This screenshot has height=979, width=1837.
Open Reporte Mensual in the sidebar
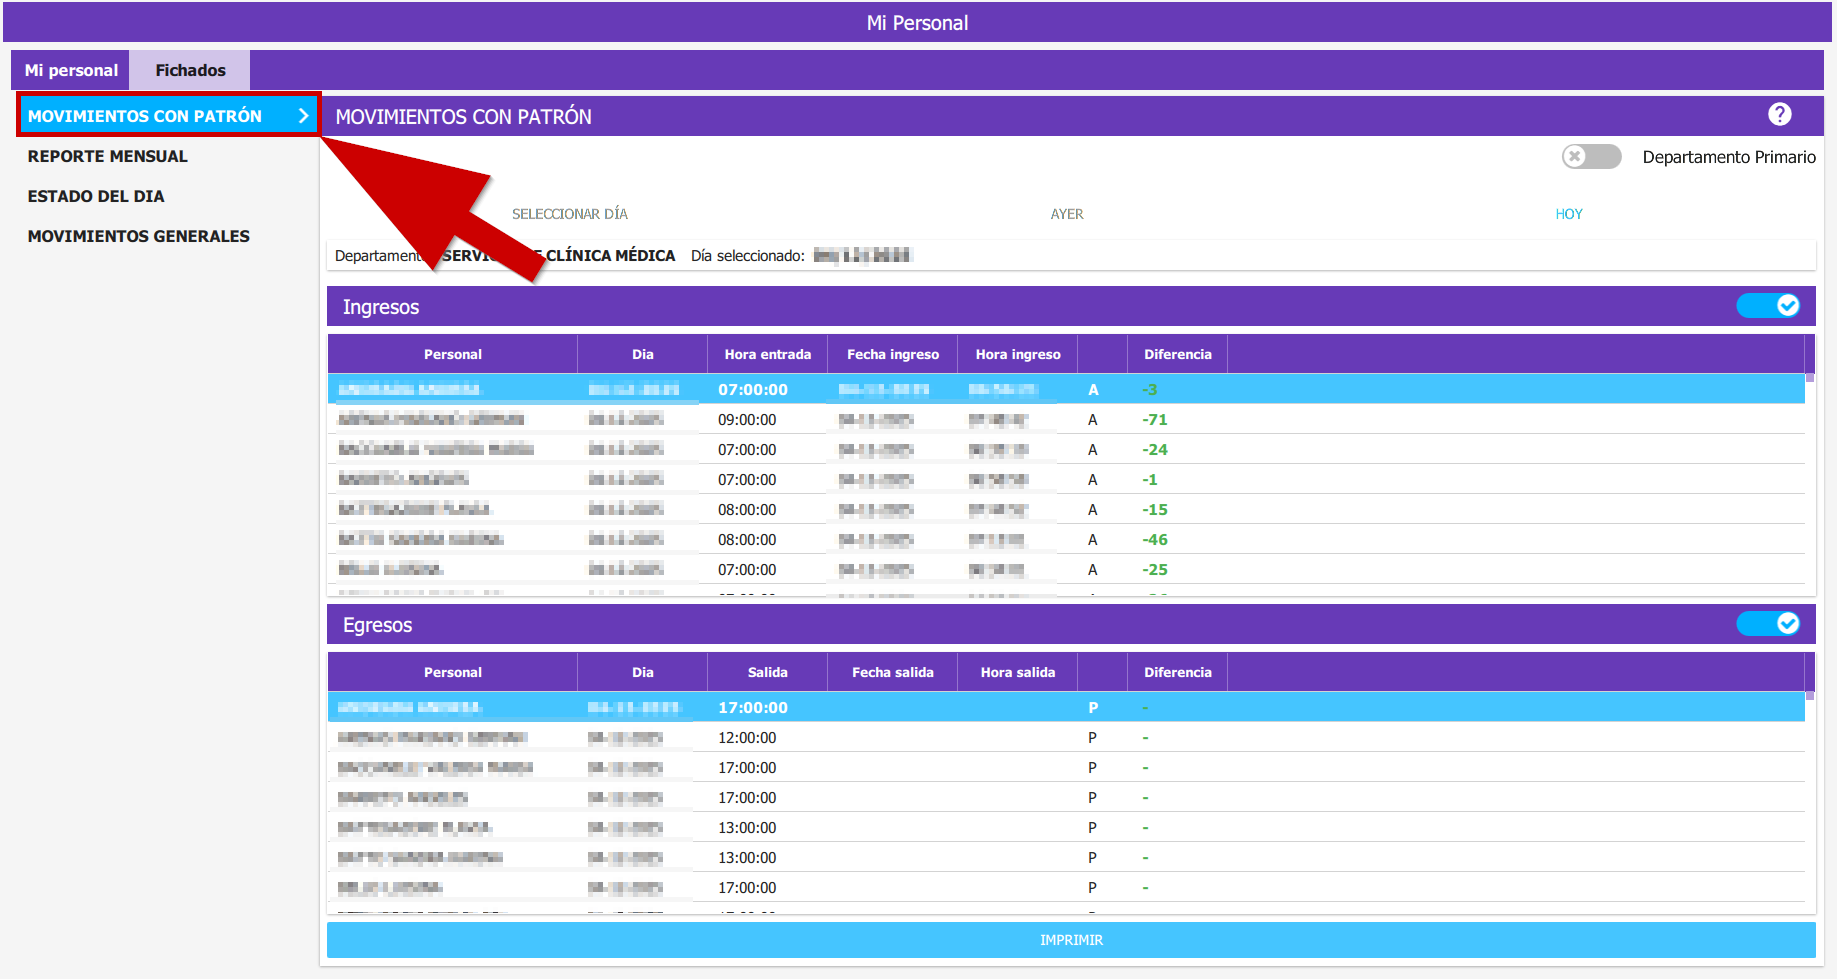[108, 156]
